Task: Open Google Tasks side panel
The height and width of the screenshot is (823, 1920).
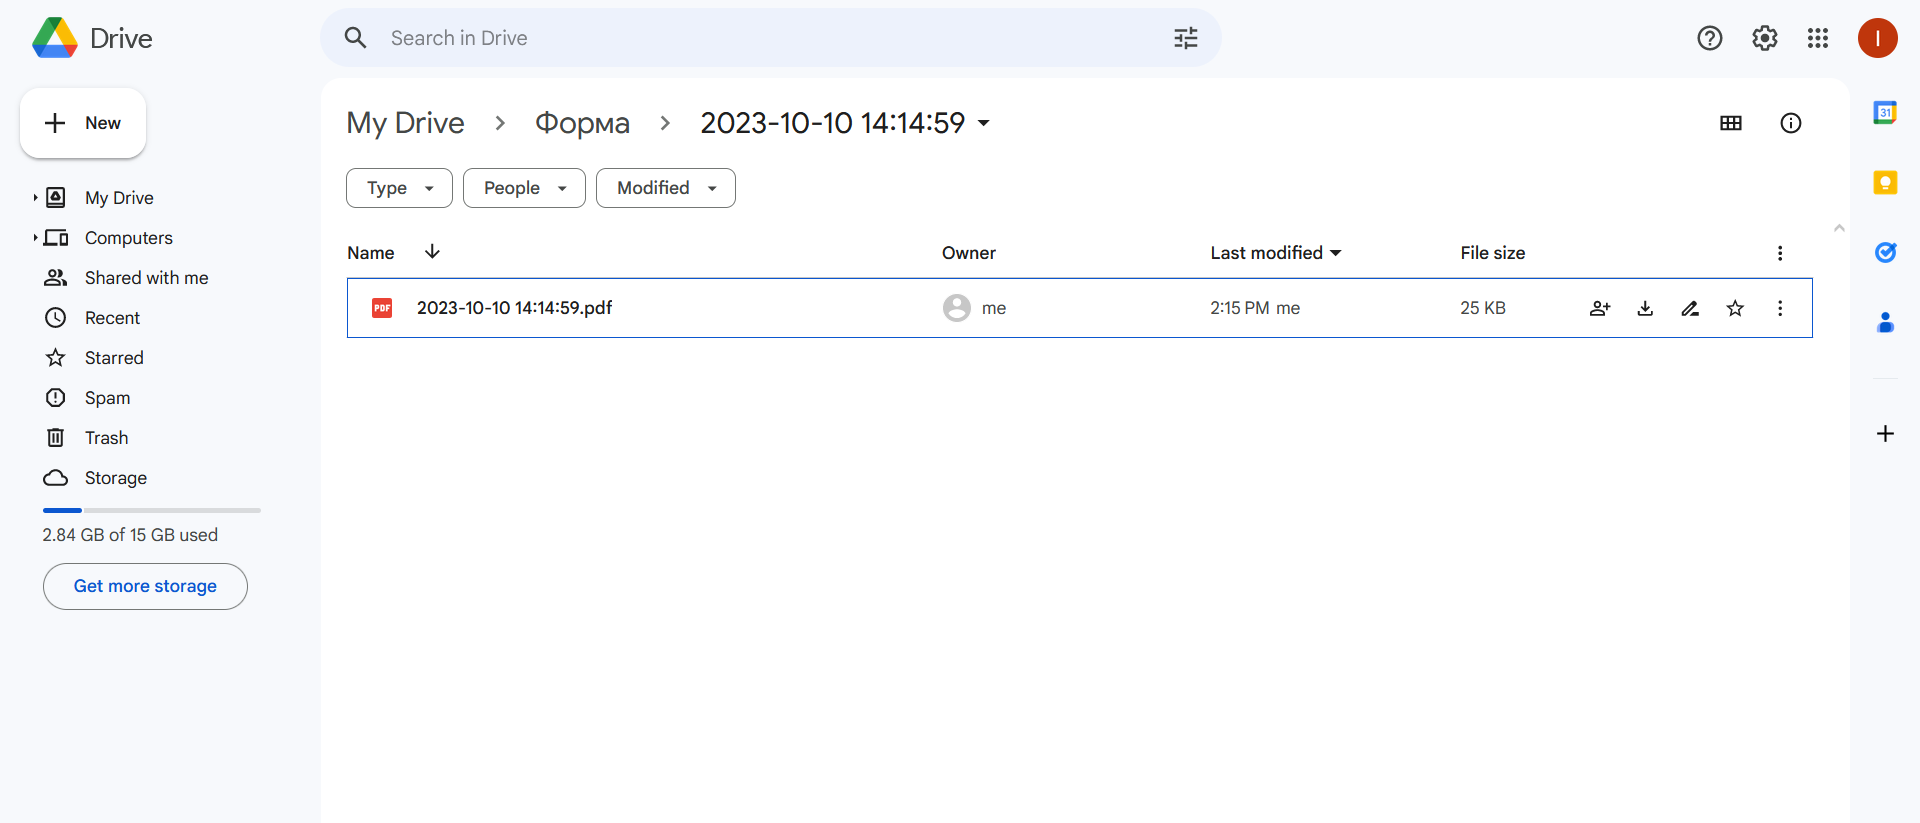Action: tap(1885, 252)
